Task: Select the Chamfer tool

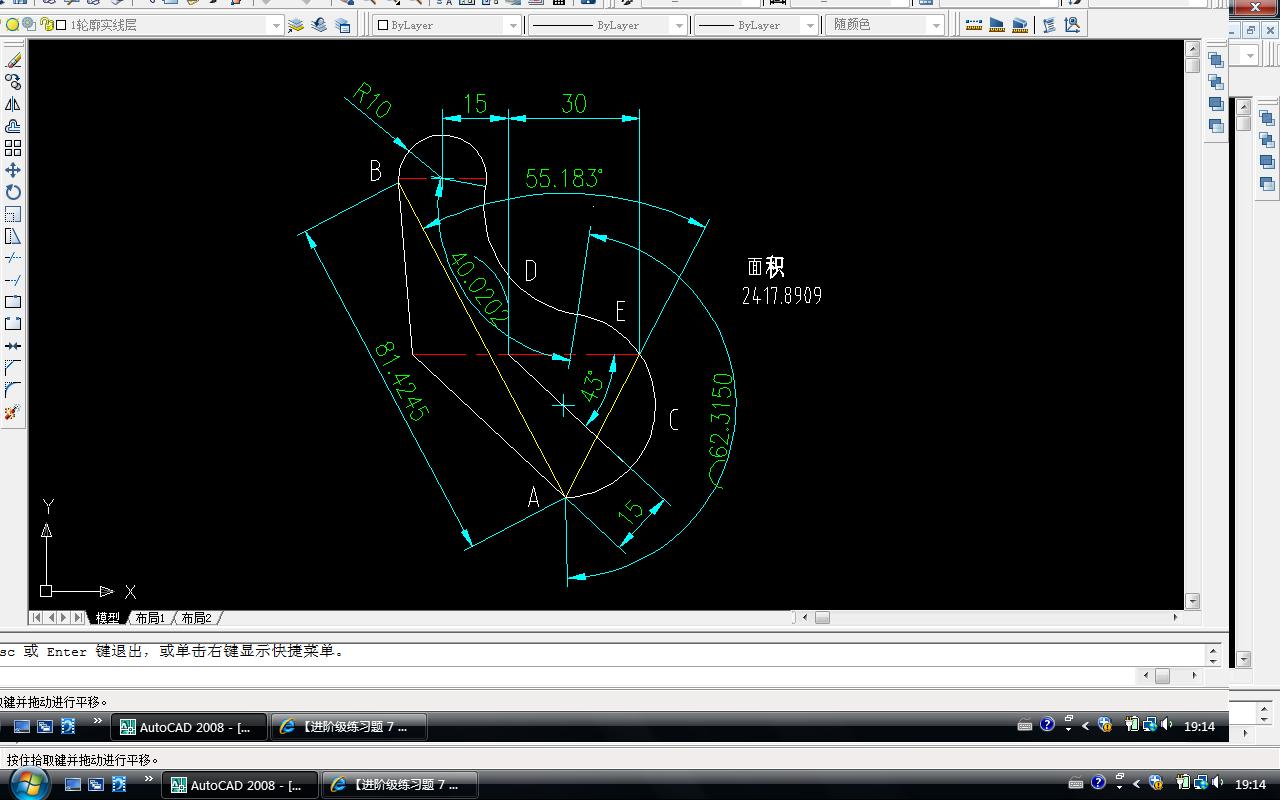Action: 13,368
